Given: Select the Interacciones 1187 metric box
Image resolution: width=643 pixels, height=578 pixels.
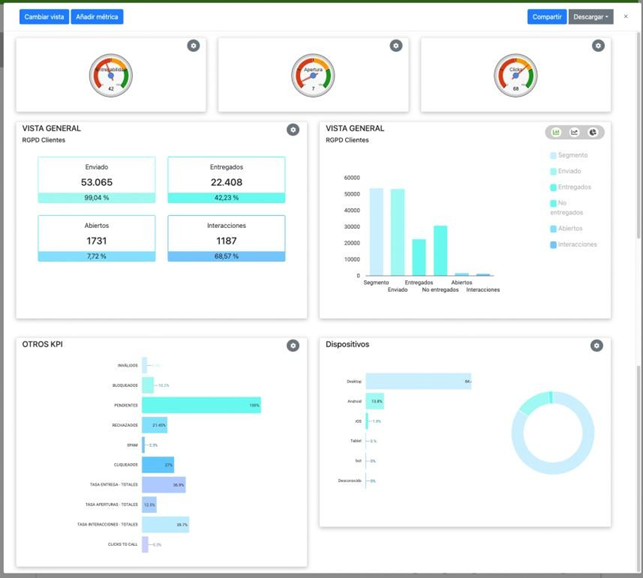Looking at the screenshot, I should pyautogui.click(x=226, y=238).
